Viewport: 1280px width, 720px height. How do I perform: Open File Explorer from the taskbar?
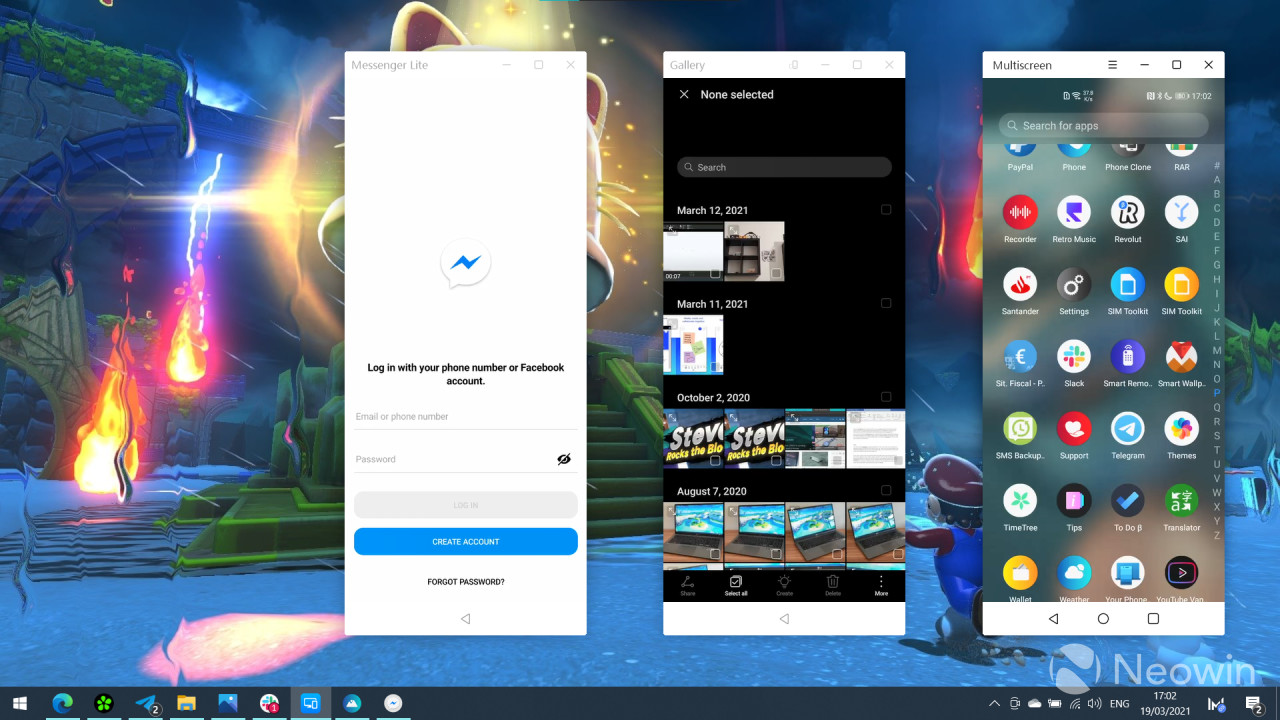(x=186, y=703)
